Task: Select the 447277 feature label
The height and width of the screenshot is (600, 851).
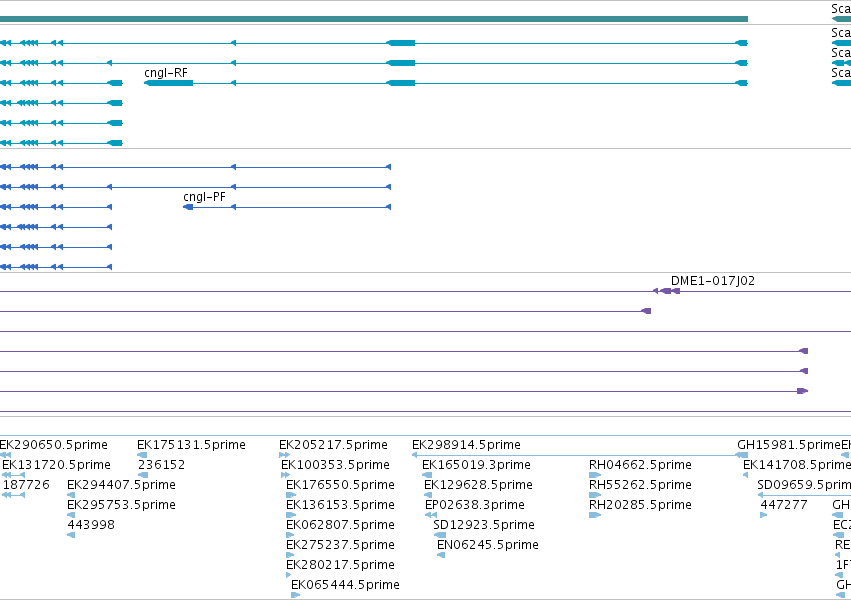Action: click(784, 505)
